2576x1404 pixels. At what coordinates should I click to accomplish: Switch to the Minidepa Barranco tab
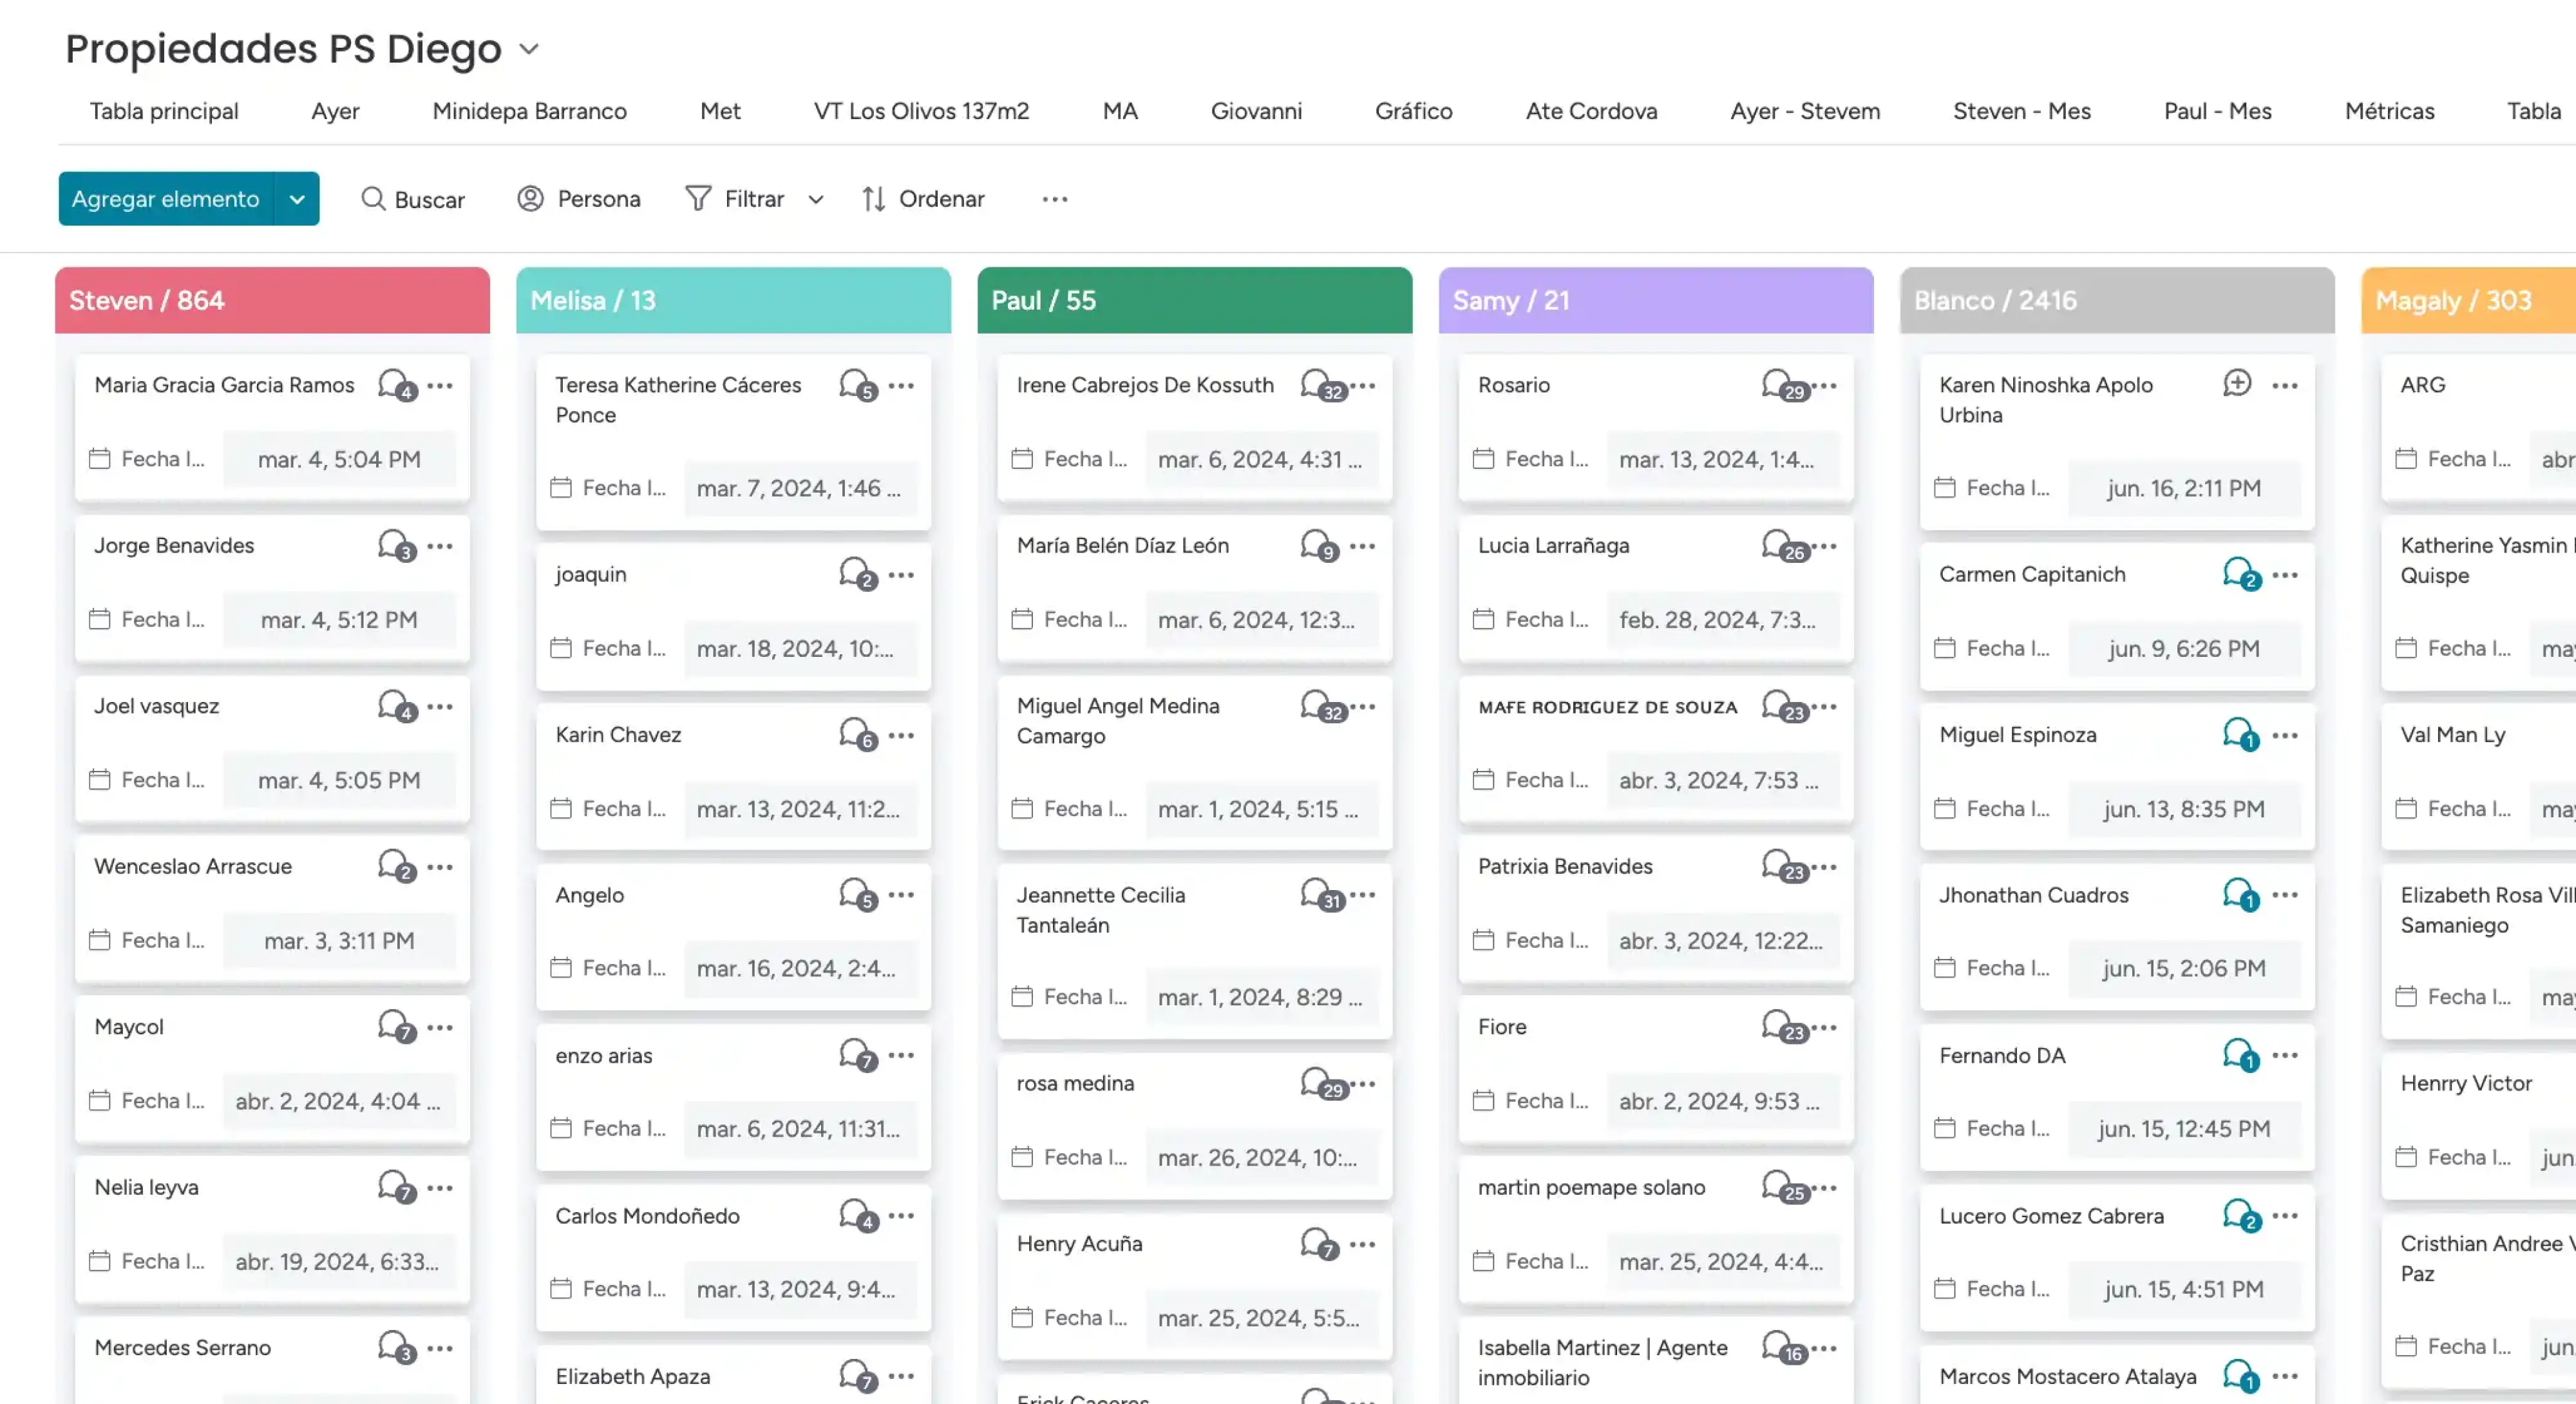tap(529, 111)
